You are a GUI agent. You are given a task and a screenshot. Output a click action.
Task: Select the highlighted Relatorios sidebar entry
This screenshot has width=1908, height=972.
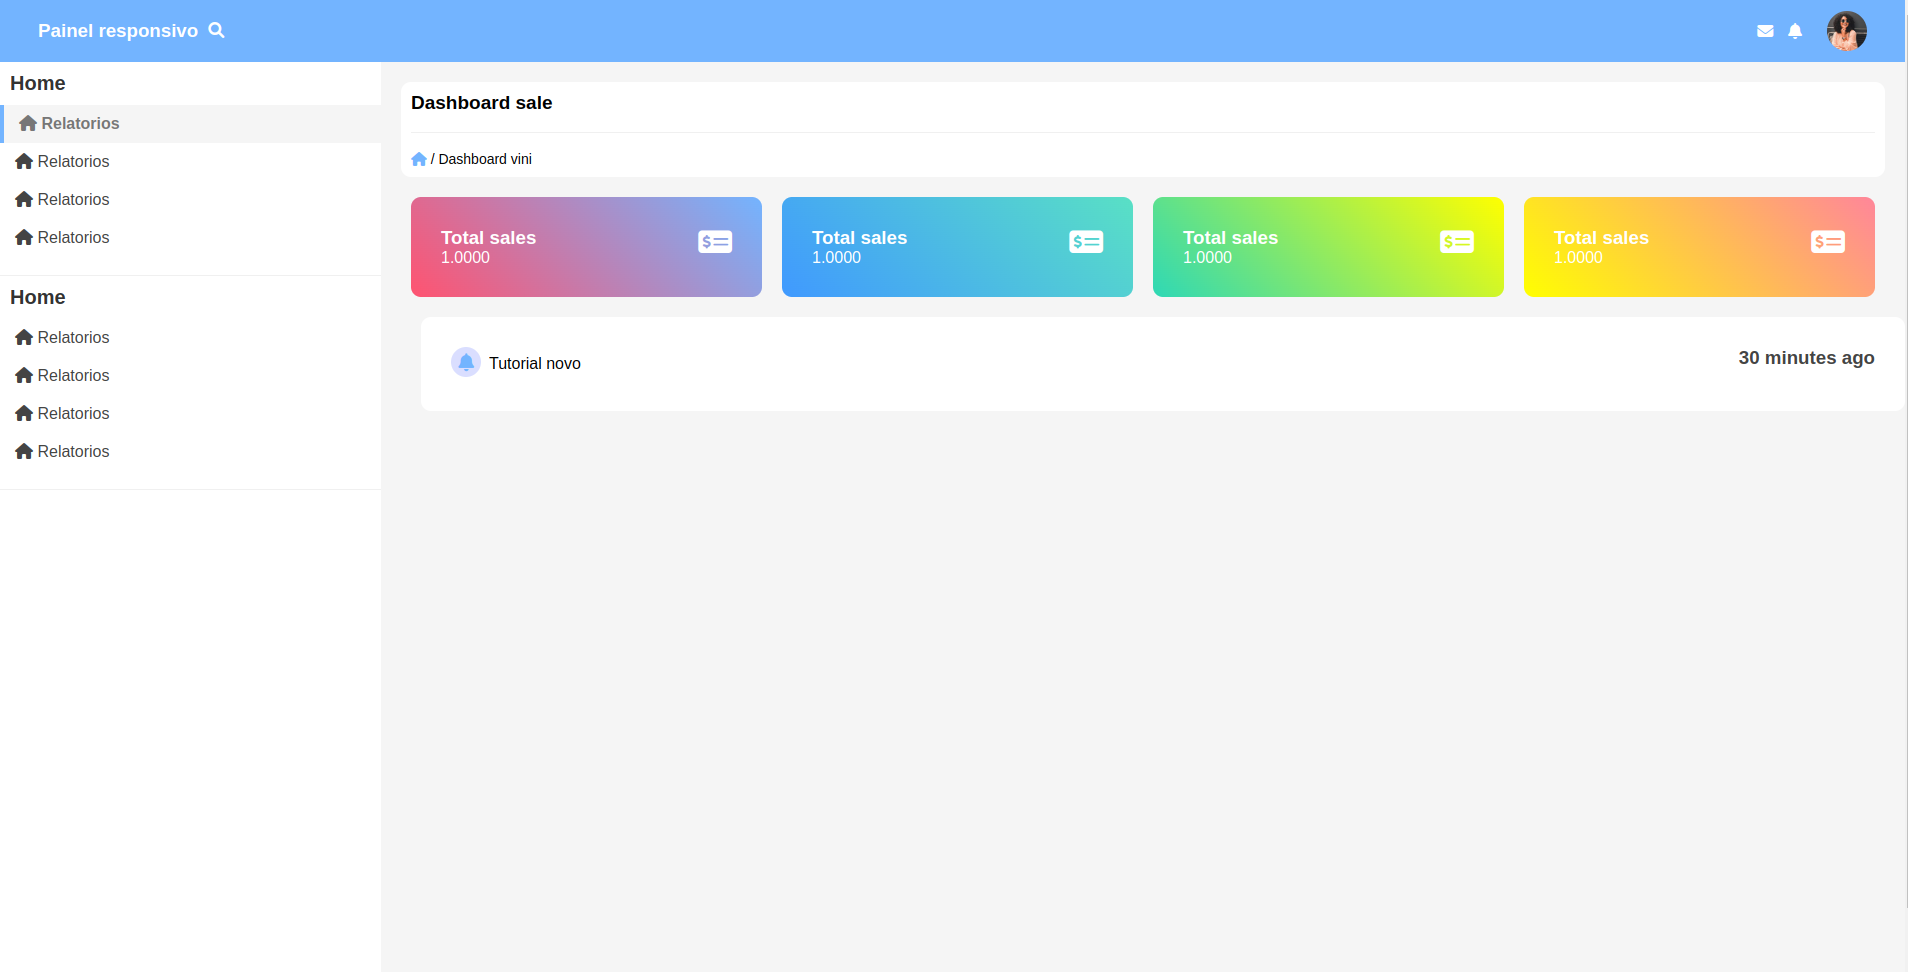[80, 123]
